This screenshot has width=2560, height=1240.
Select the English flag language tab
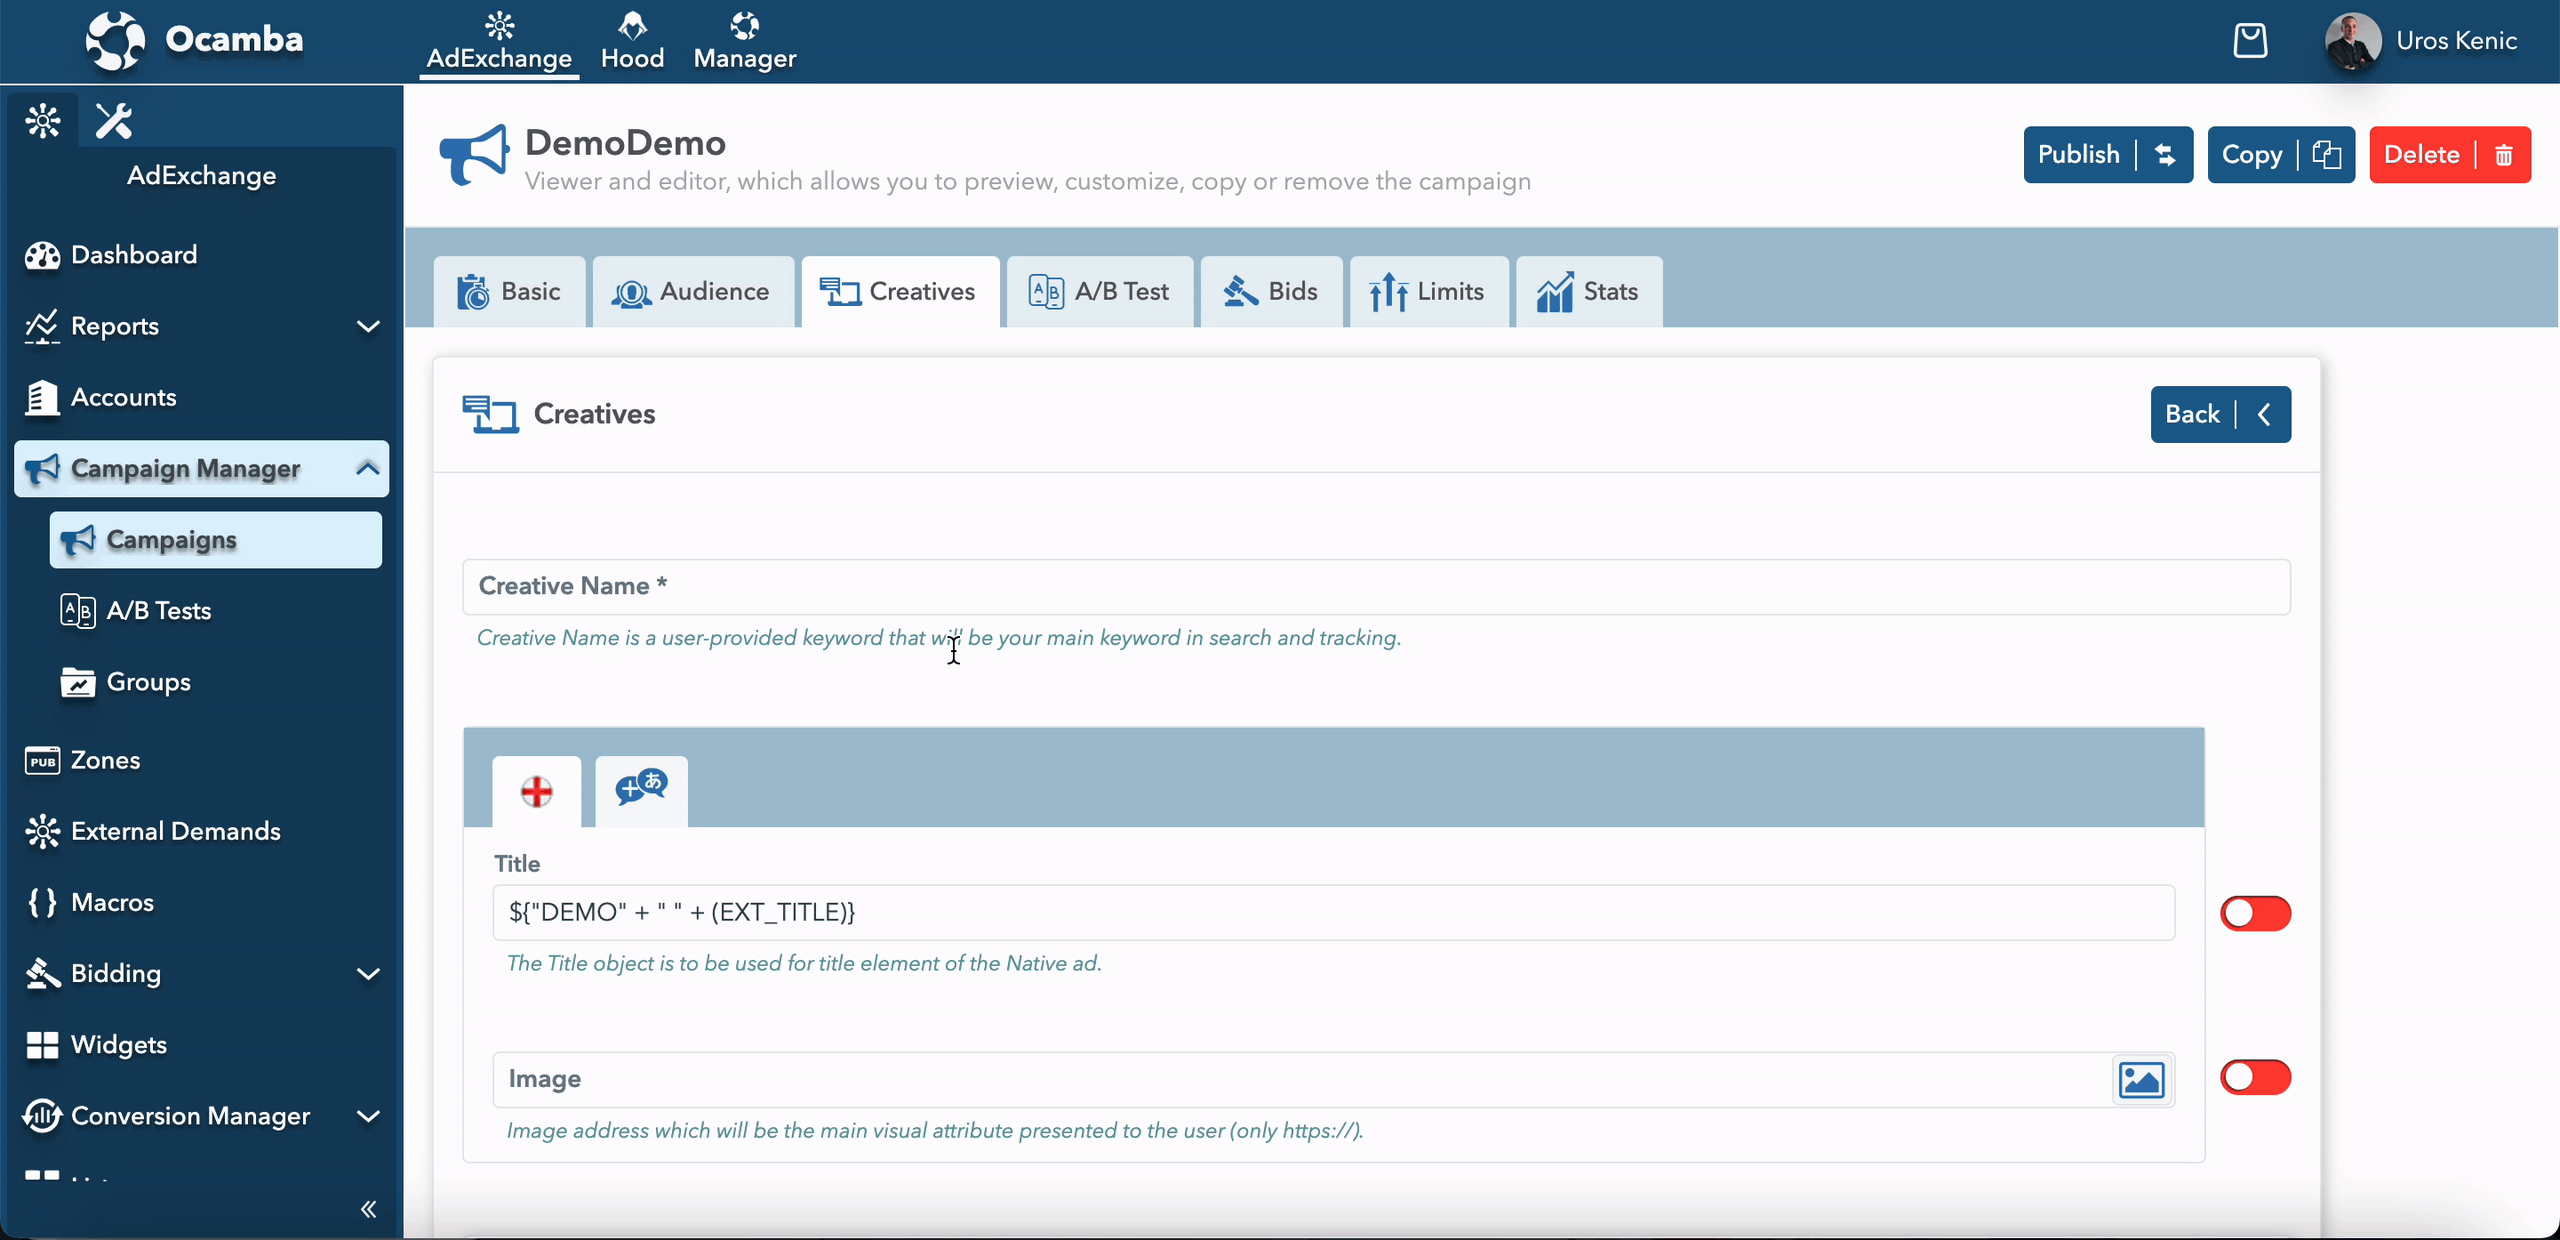click(537, 791)
